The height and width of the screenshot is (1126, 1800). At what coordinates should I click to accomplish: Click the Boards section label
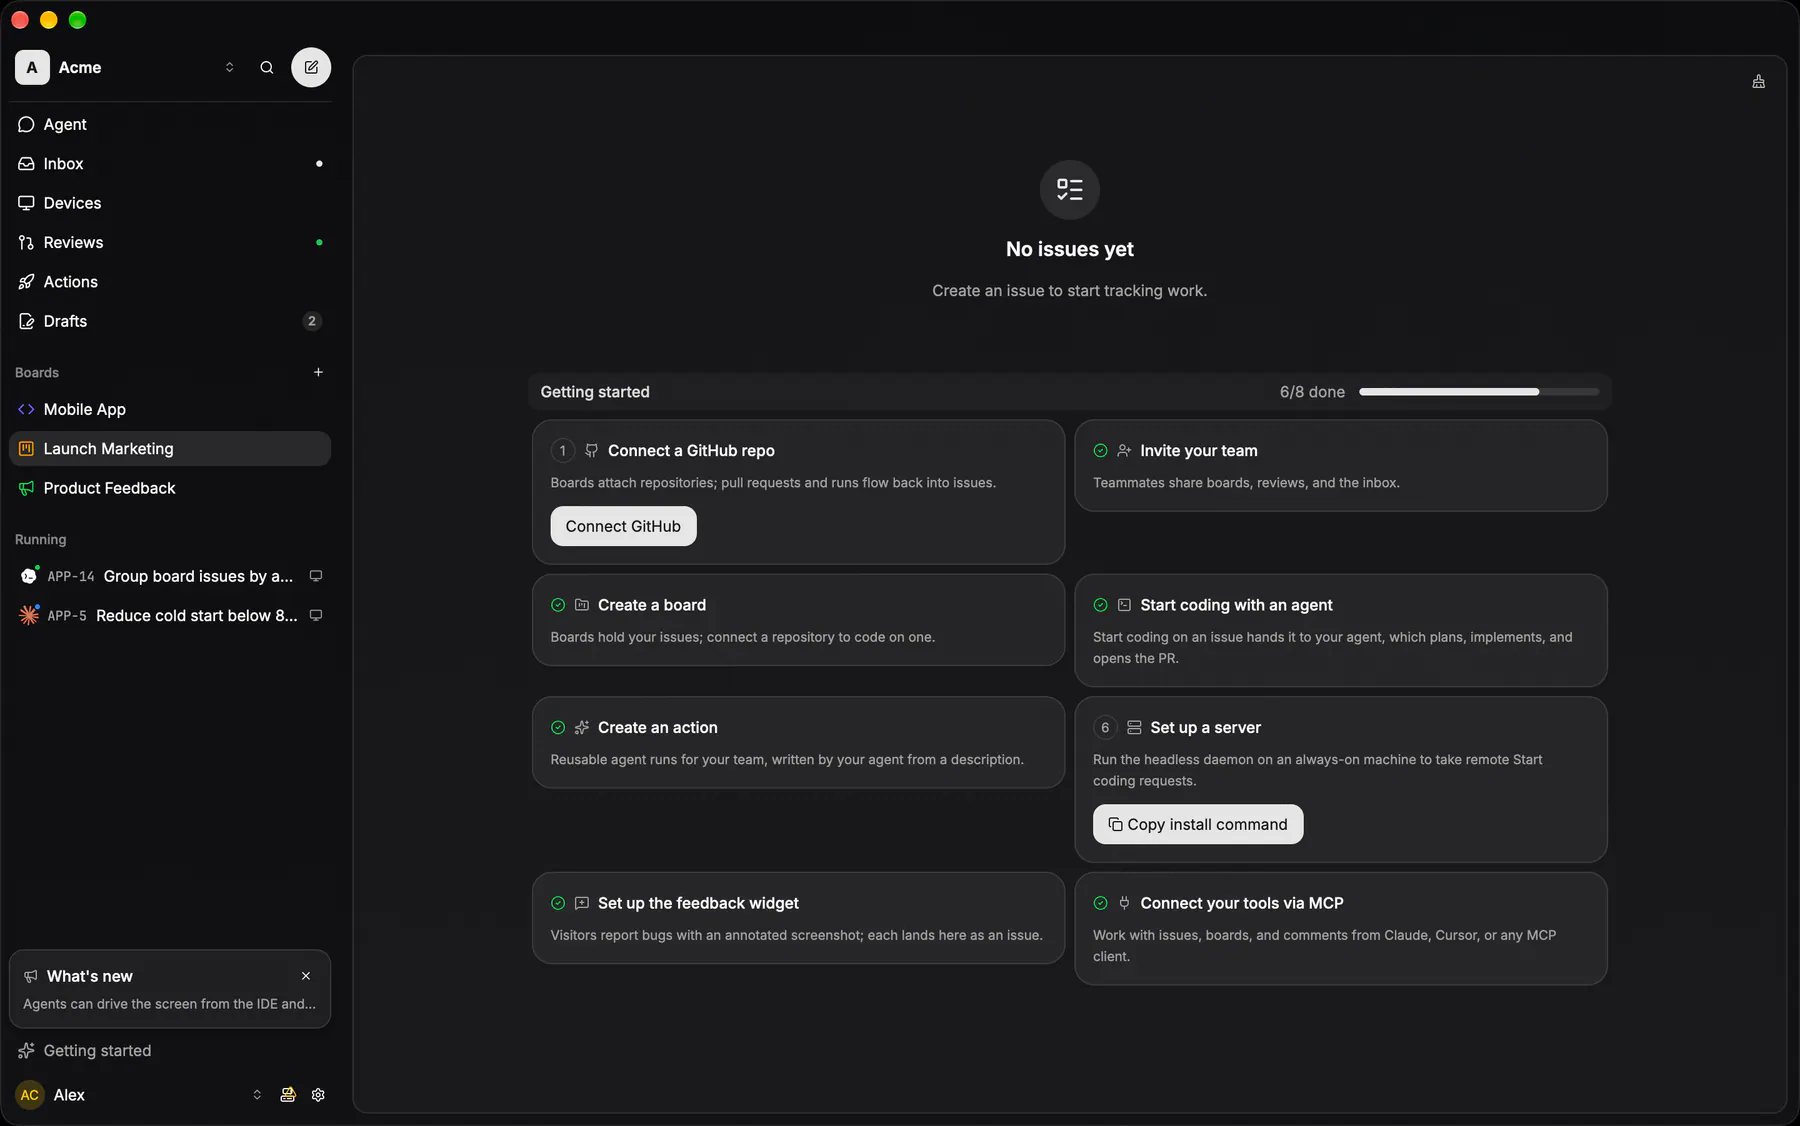37,372
